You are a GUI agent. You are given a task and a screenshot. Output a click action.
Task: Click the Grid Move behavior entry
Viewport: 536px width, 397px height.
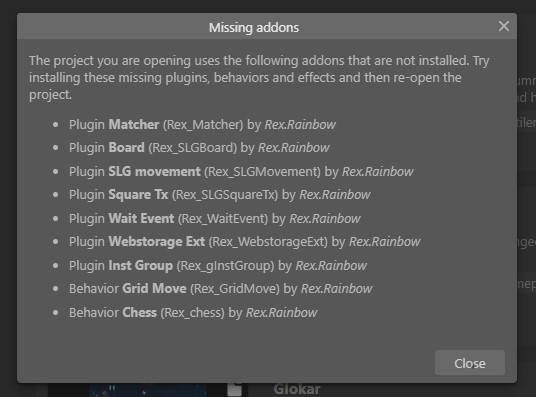click(220, 289)
